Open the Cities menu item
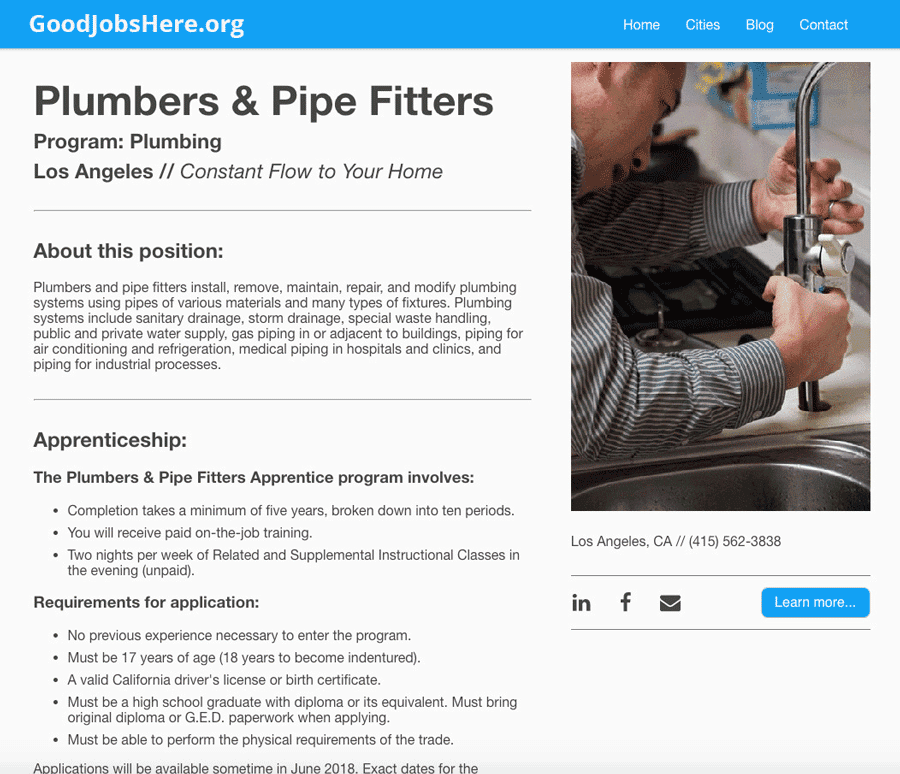The height and width of the screenshot is (774, 900). click(702, 25)
